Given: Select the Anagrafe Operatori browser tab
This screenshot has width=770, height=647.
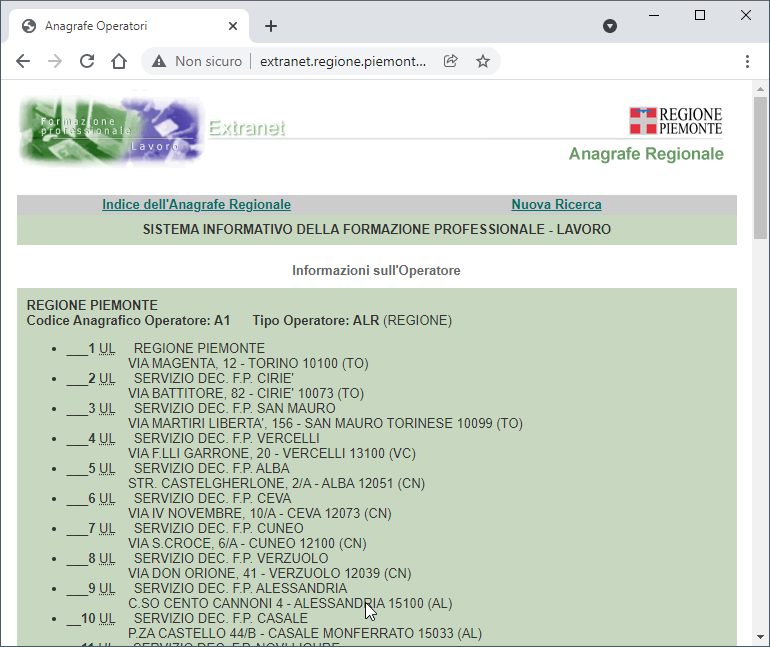Looking at the screenshot, I should point(120,26).
